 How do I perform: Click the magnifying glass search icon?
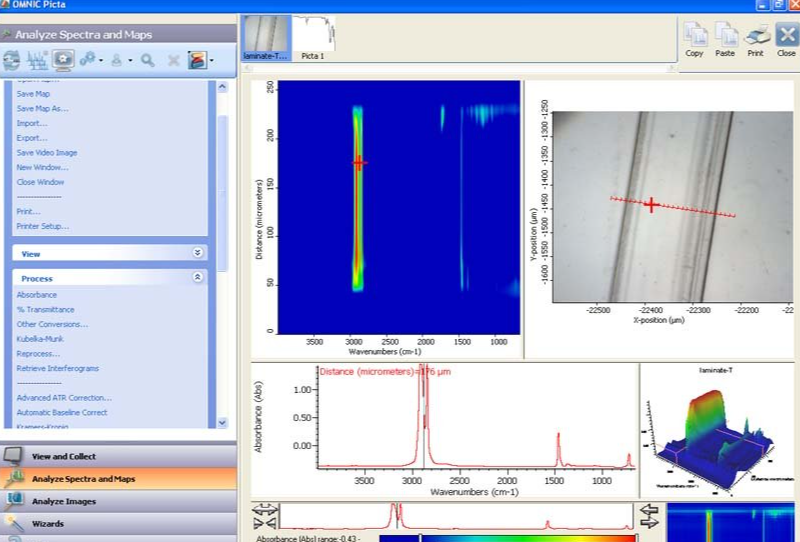(147, 61)
